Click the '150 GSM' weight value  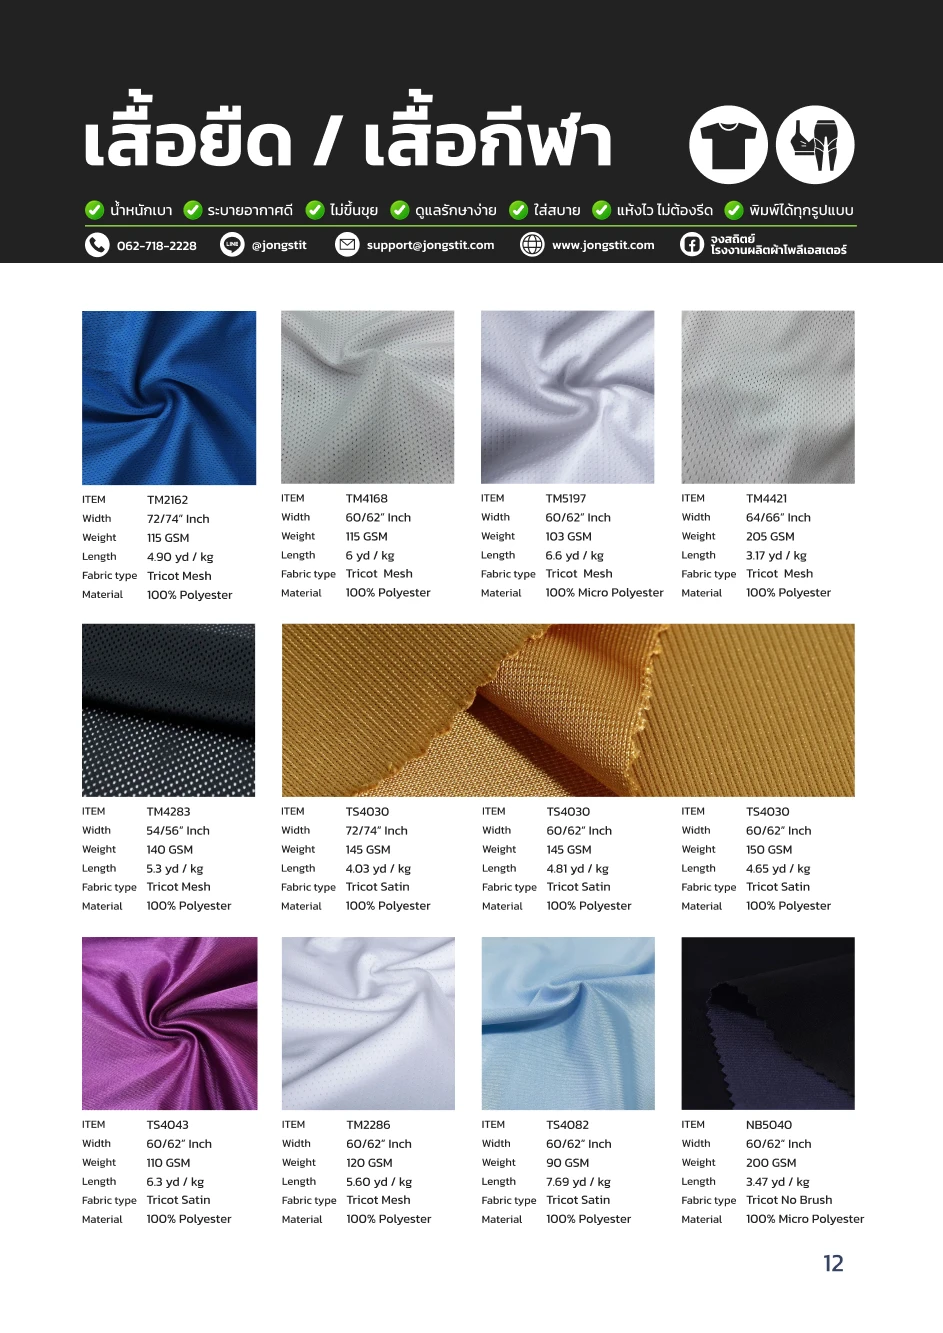click(x=769, y=850)
